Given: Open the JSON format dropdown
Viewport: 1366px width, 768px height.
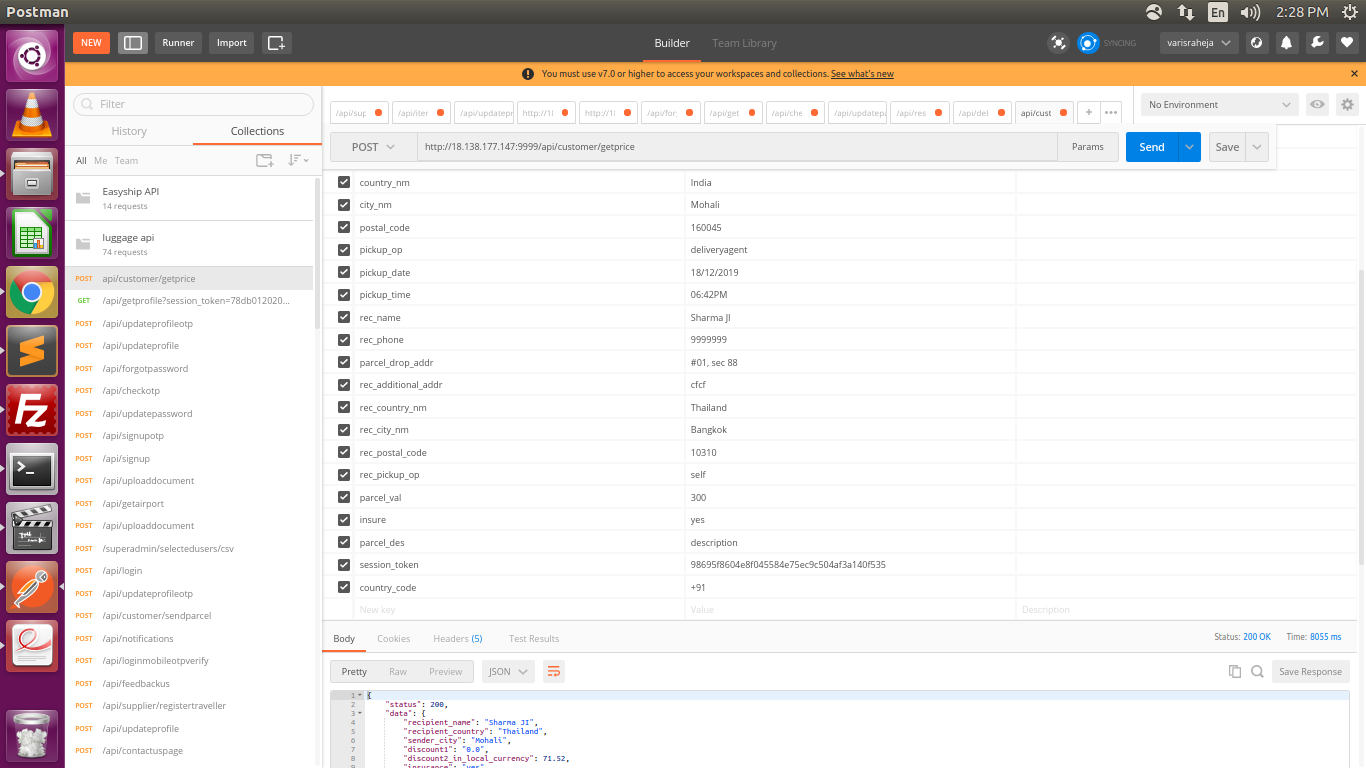Looking at the screenshot, I should 507,672.
